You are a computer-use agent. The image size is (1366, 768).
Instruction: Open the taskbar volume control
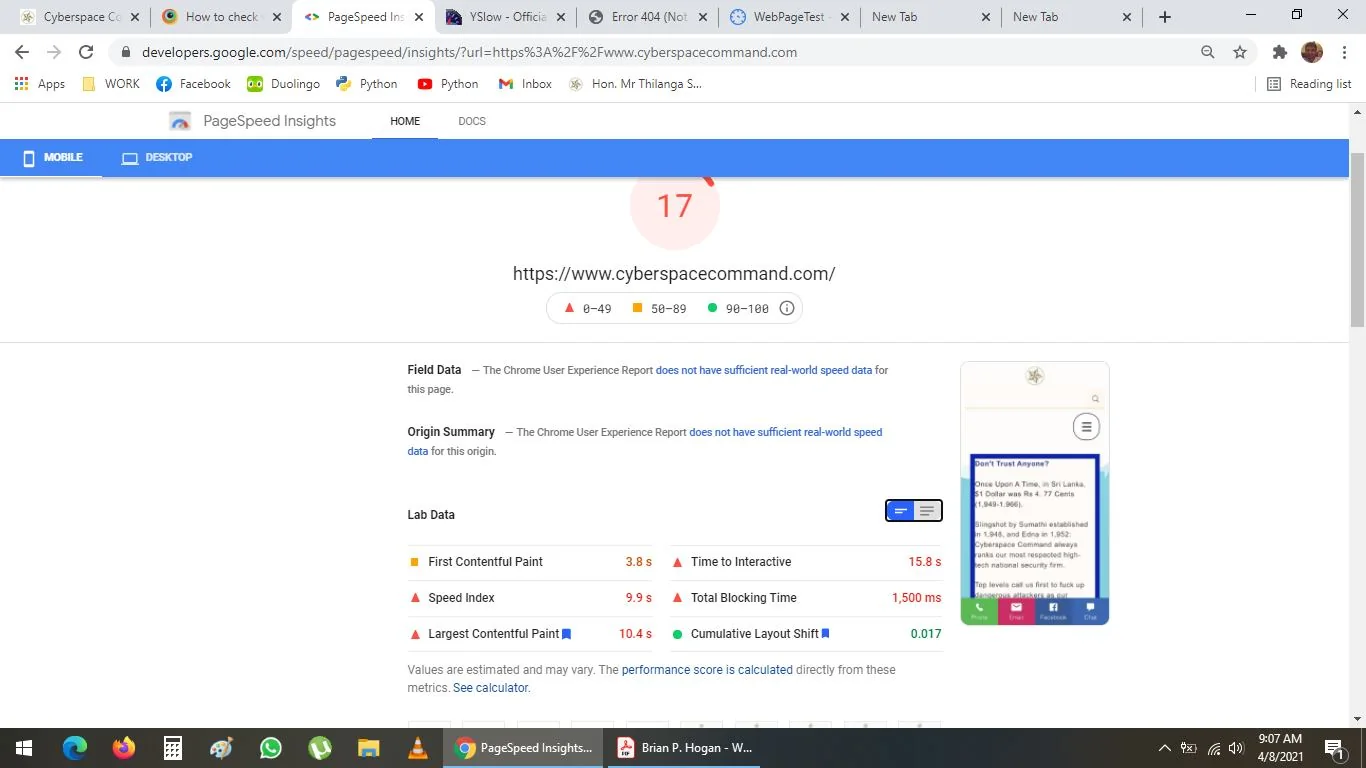[1236, 748]
